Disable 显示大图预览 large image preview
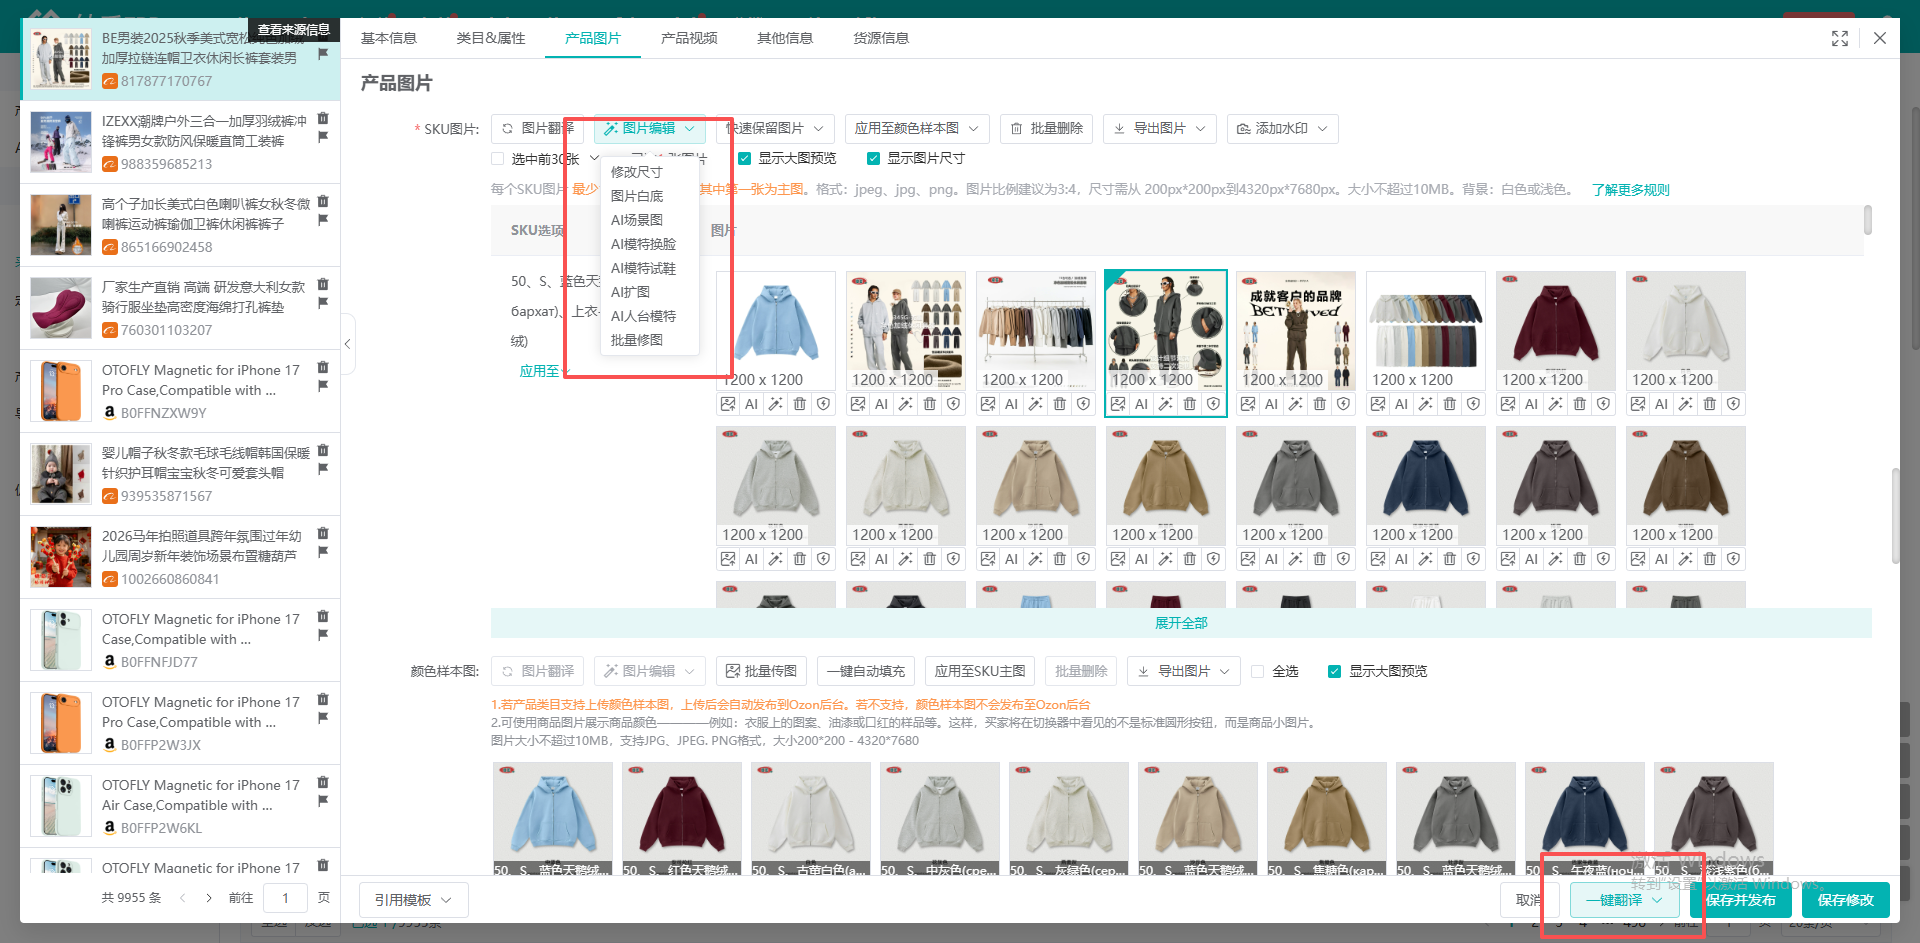The width and height of the screenshot is (1920, 943). point(744,158)
